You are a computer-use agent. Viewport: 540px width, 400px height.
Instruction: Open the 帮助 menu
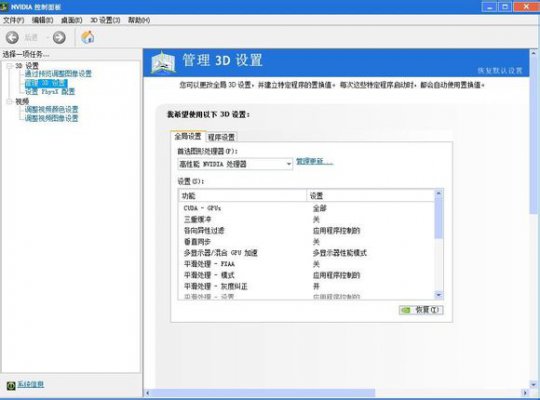tap(139, 20)
